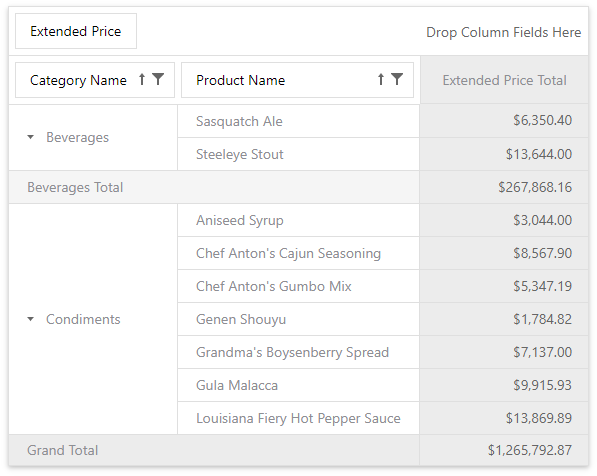Select Louisiana Fiery Hot Pepper Sauce row

(298, 418)
